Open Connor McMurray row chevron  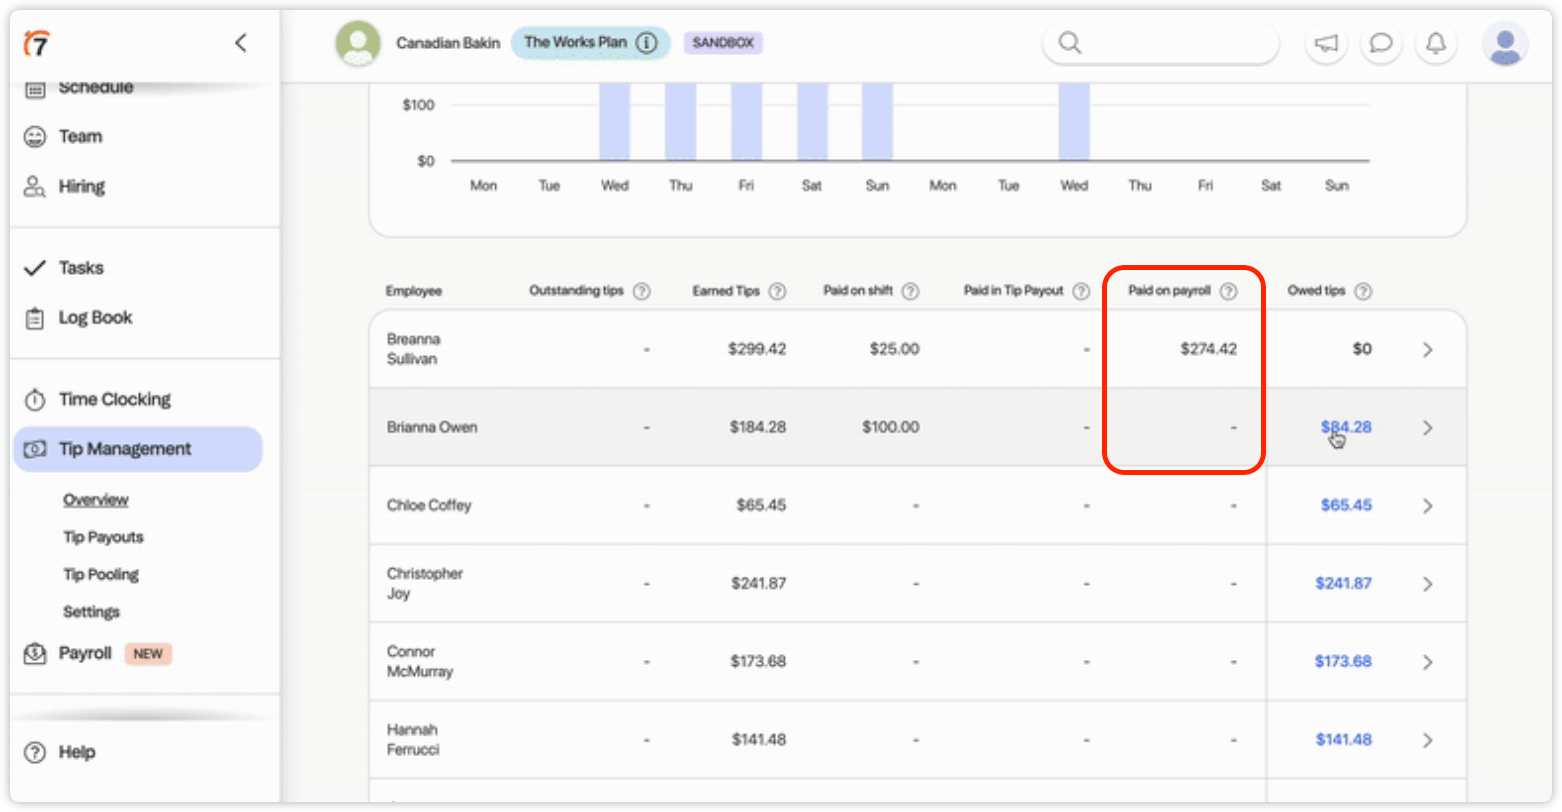(1428, 662)
